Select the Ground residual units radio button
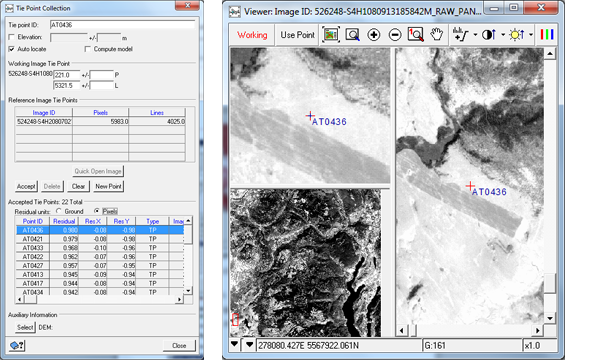 (59, 211)
